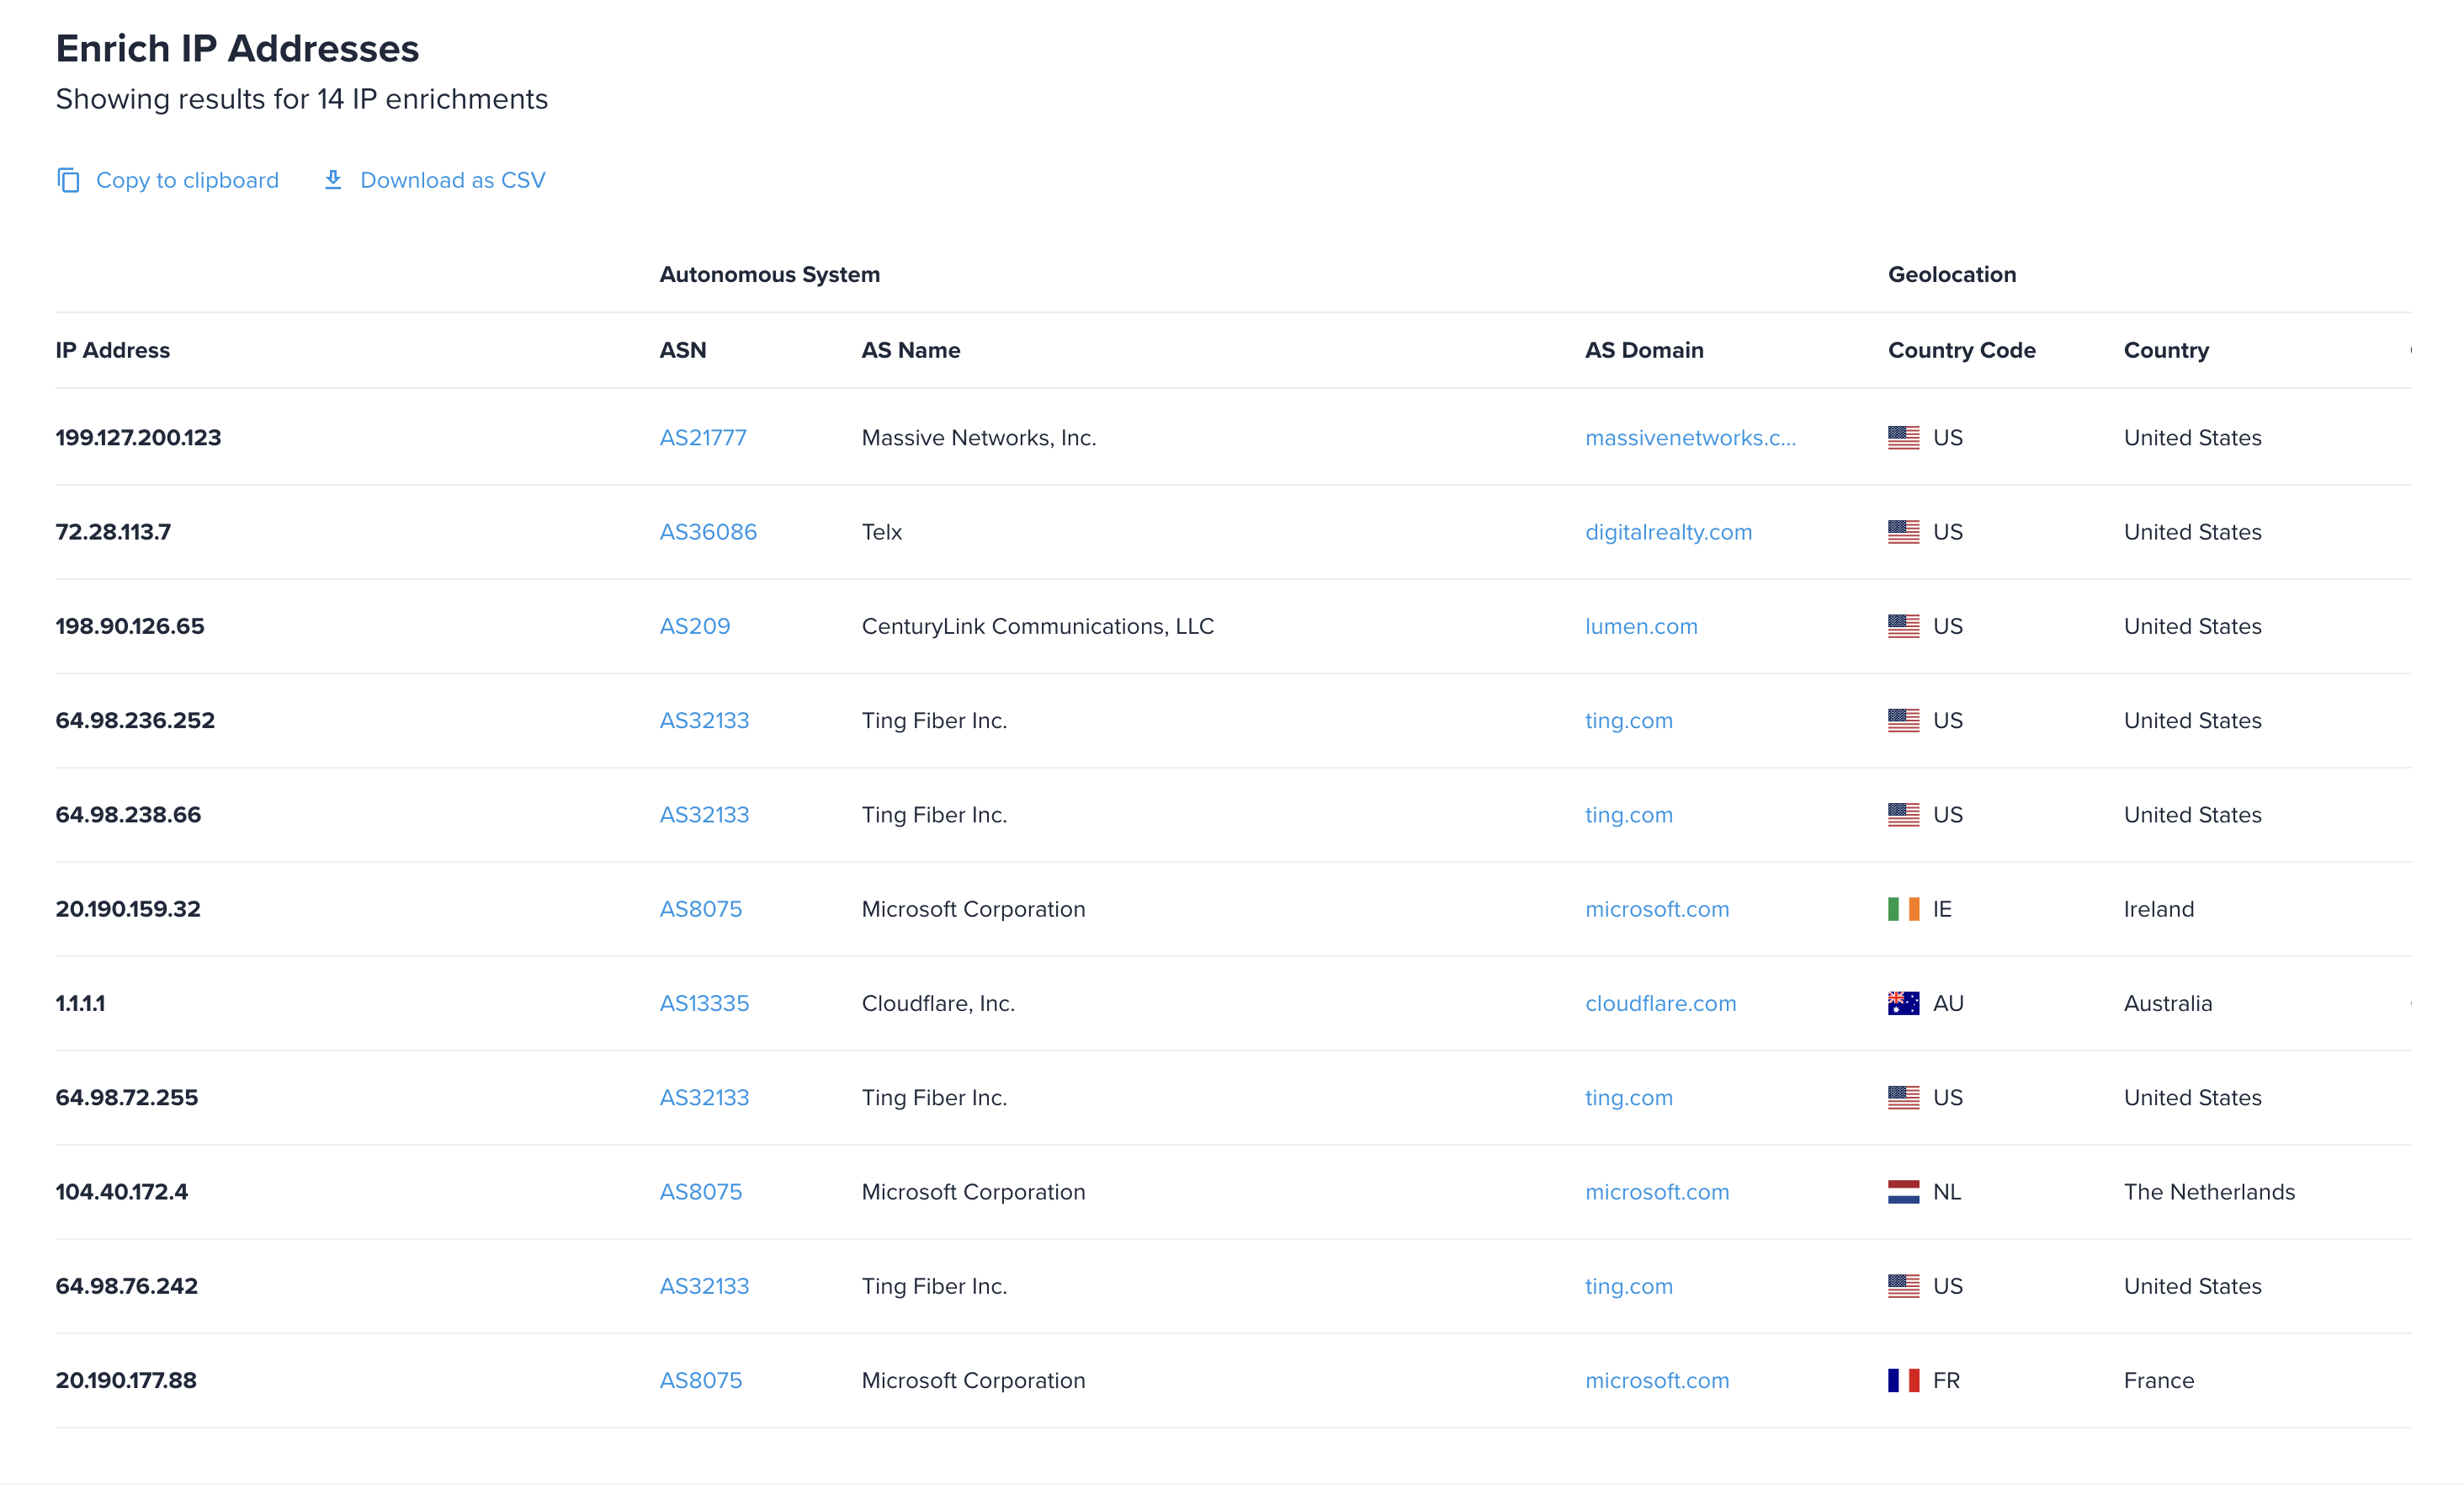Visit ting.com link in 64.98.76.242 row

(1629, 1286)
